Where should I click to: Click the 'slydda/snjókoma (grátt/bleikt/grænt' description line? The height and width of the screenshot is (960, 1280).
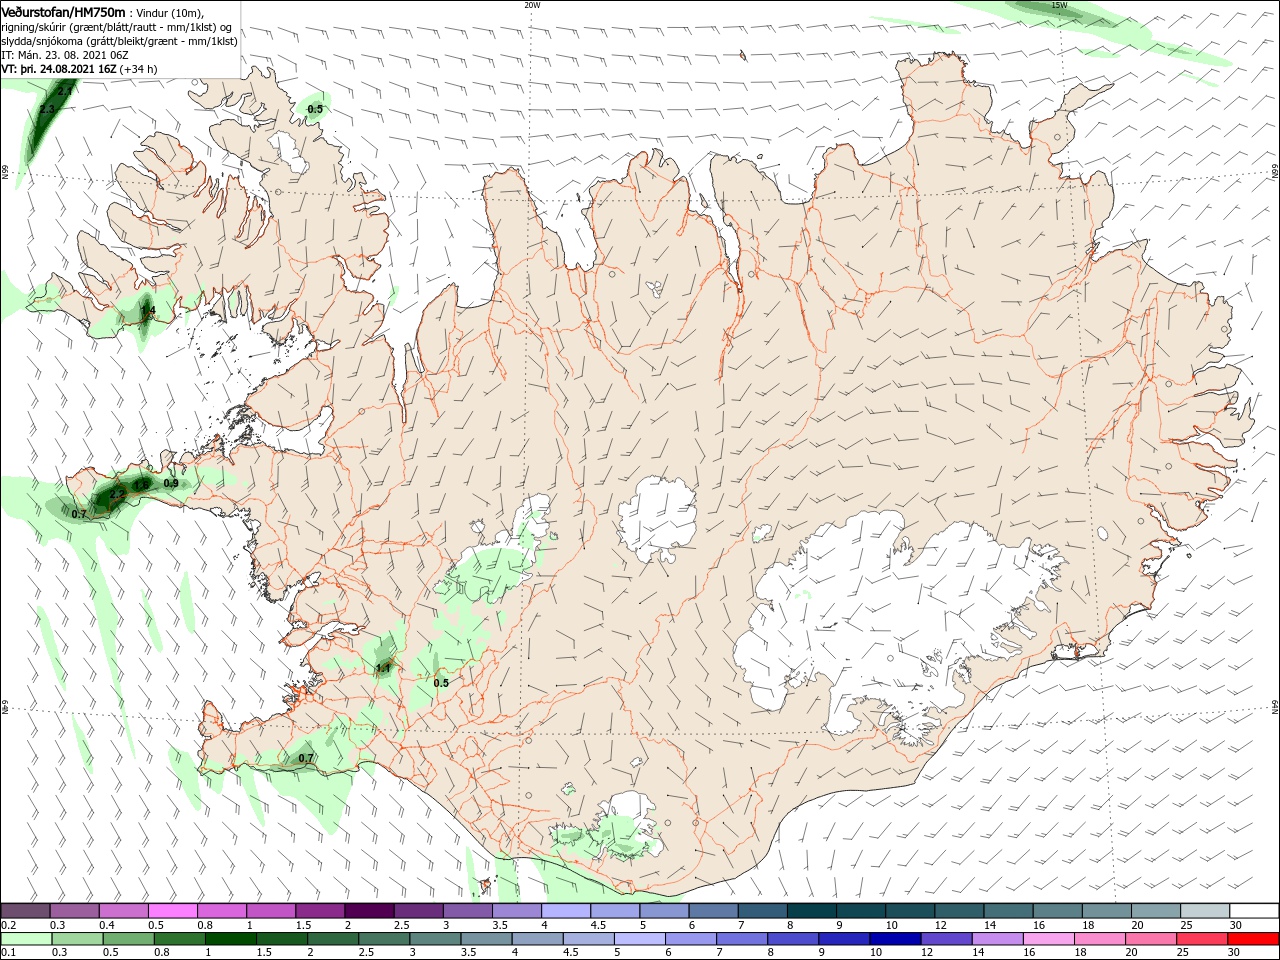coord(119,41)
